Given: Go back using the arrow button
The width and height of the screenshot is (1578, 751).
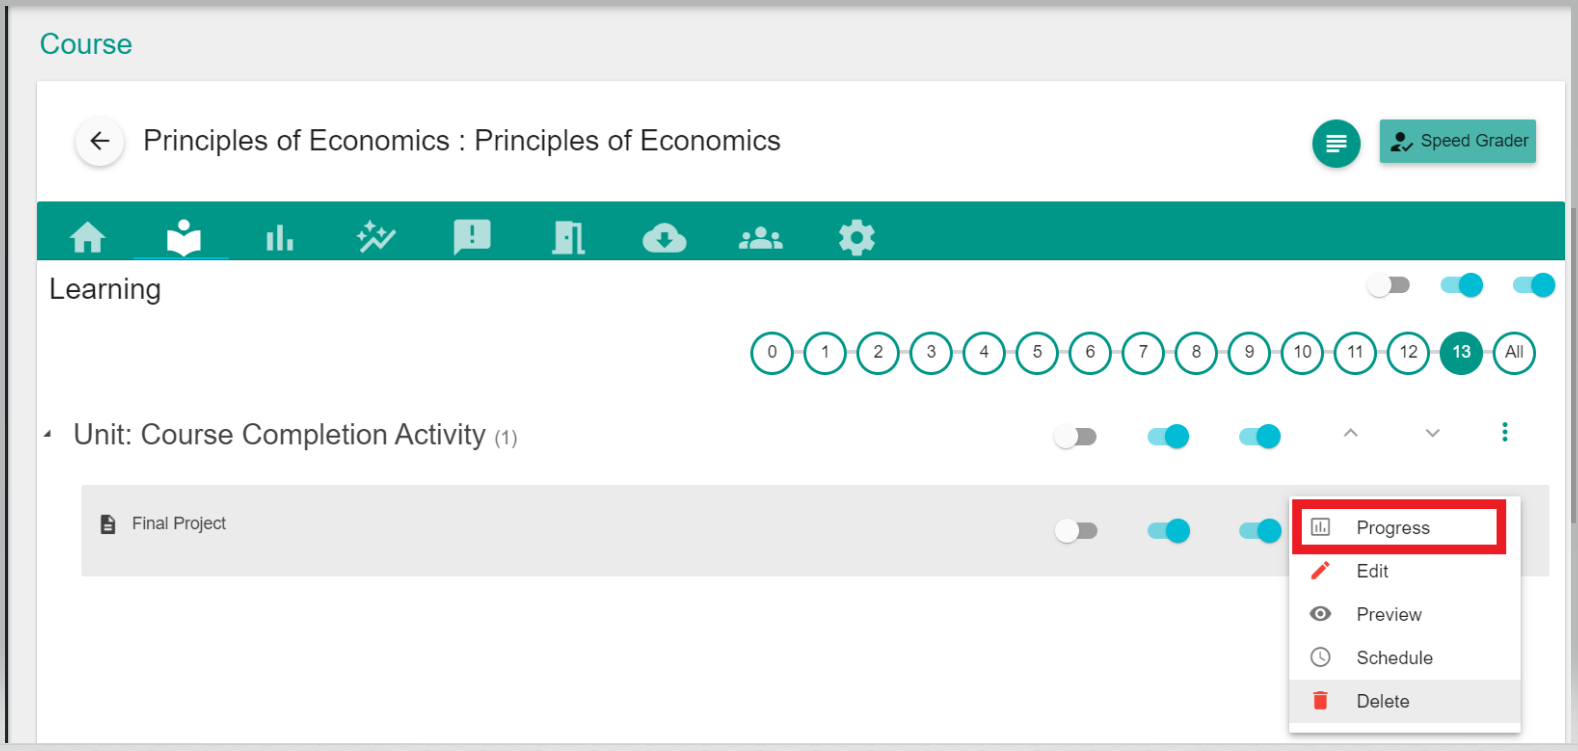Looking at the screenshot, I should click(100, 141).
